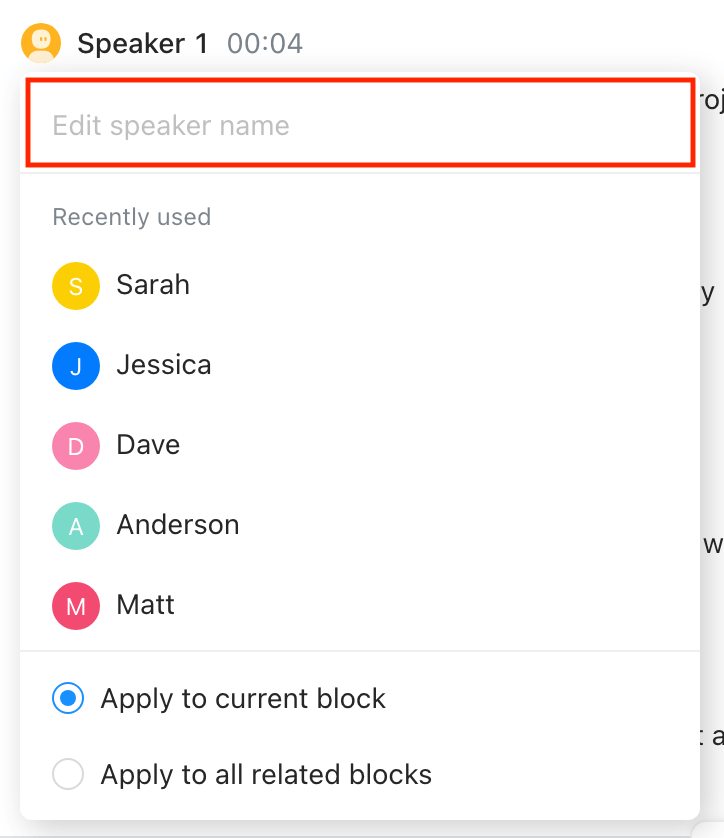Open the speaker selection list for Sarah
This screenshot has height=838, width=724.
(x=152, y=285)
